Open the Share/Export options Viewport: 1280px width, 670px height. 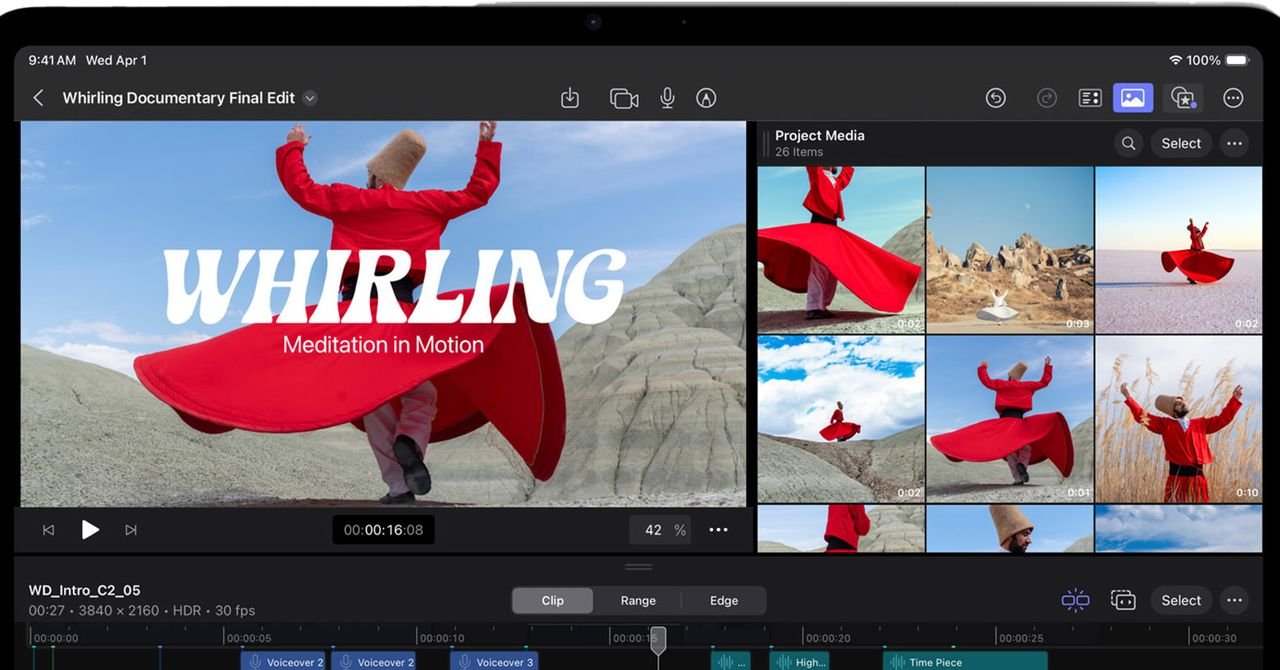(x=570, y=97)
